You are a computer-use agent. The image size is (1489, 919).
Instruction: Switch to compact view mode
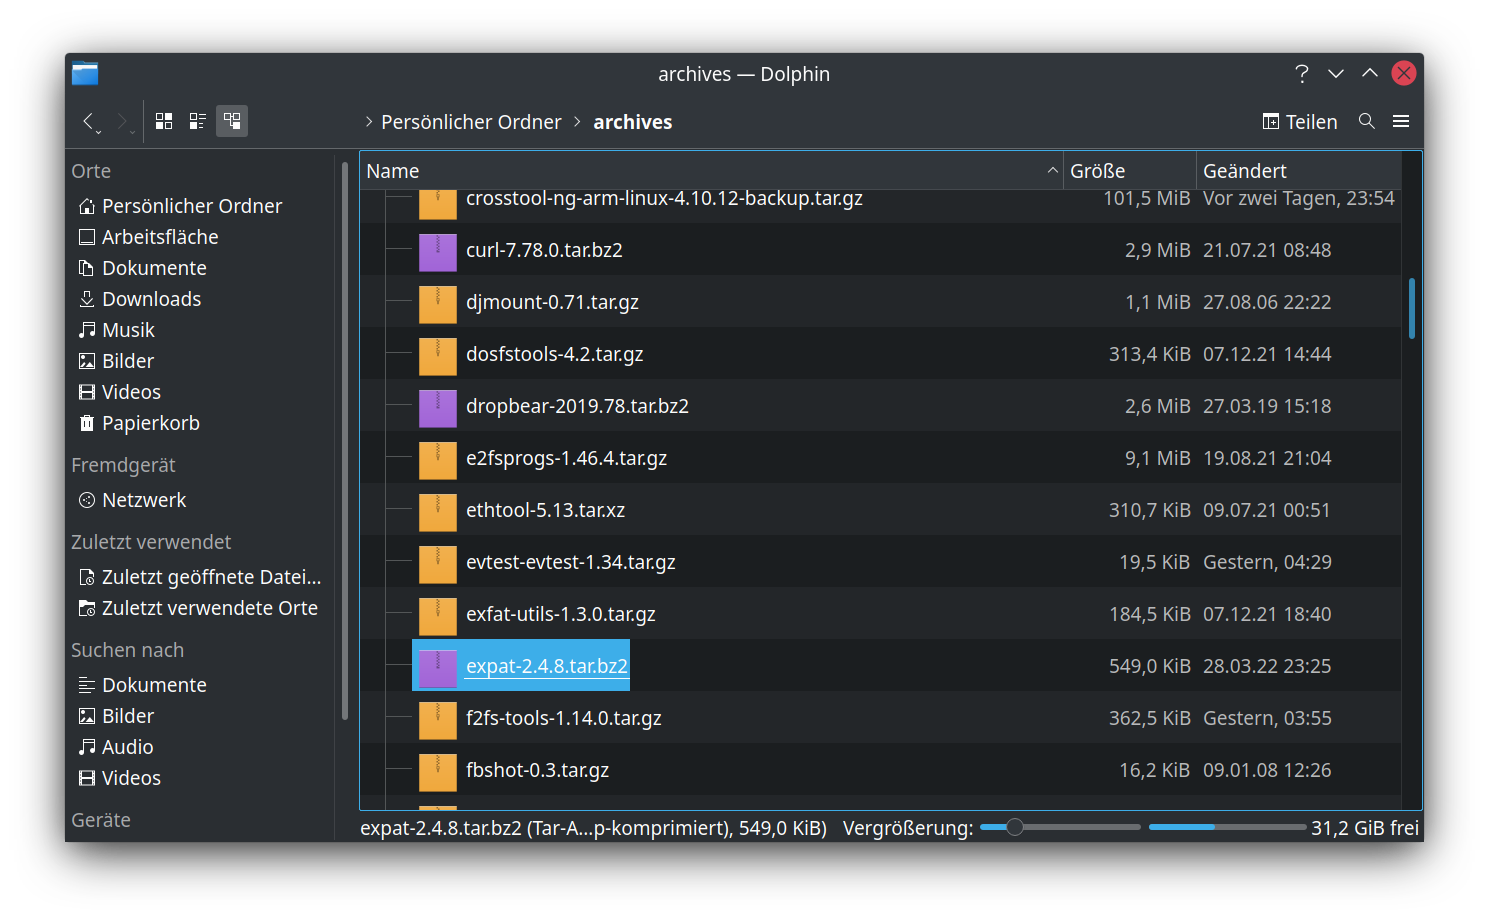point(198,121)
